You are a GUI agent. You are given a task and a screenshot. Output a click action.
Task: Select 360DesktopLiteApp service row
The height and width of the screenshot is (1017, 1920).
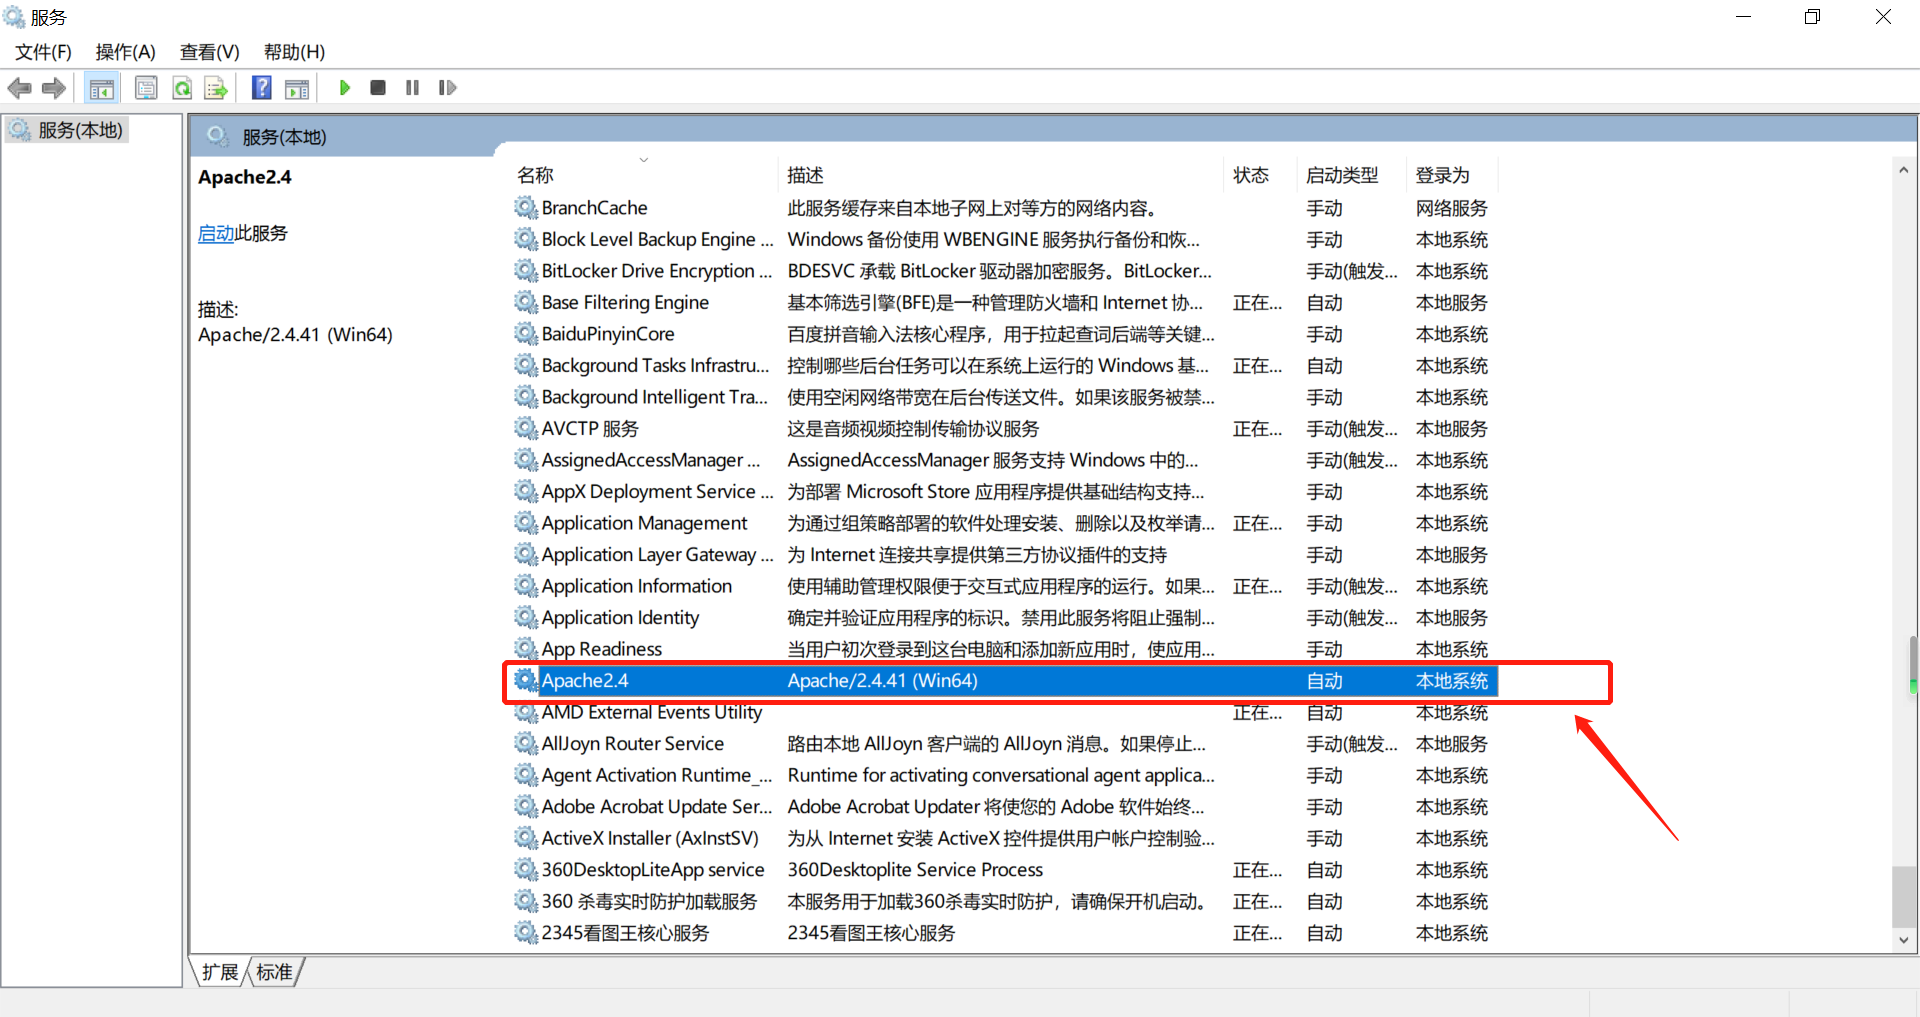(1004, 870)
